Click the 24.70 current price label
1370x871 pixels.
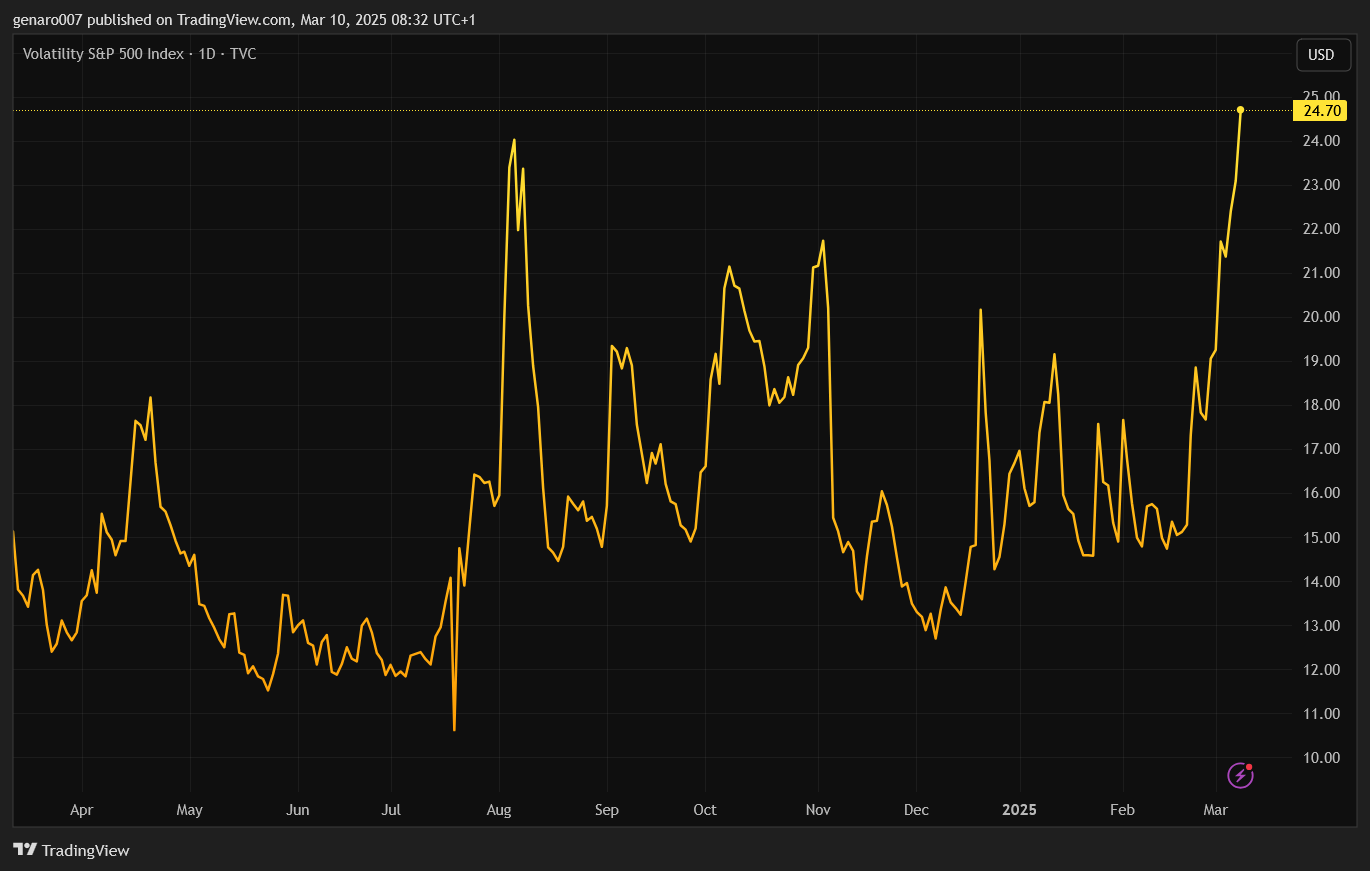tap(1321, 110)
